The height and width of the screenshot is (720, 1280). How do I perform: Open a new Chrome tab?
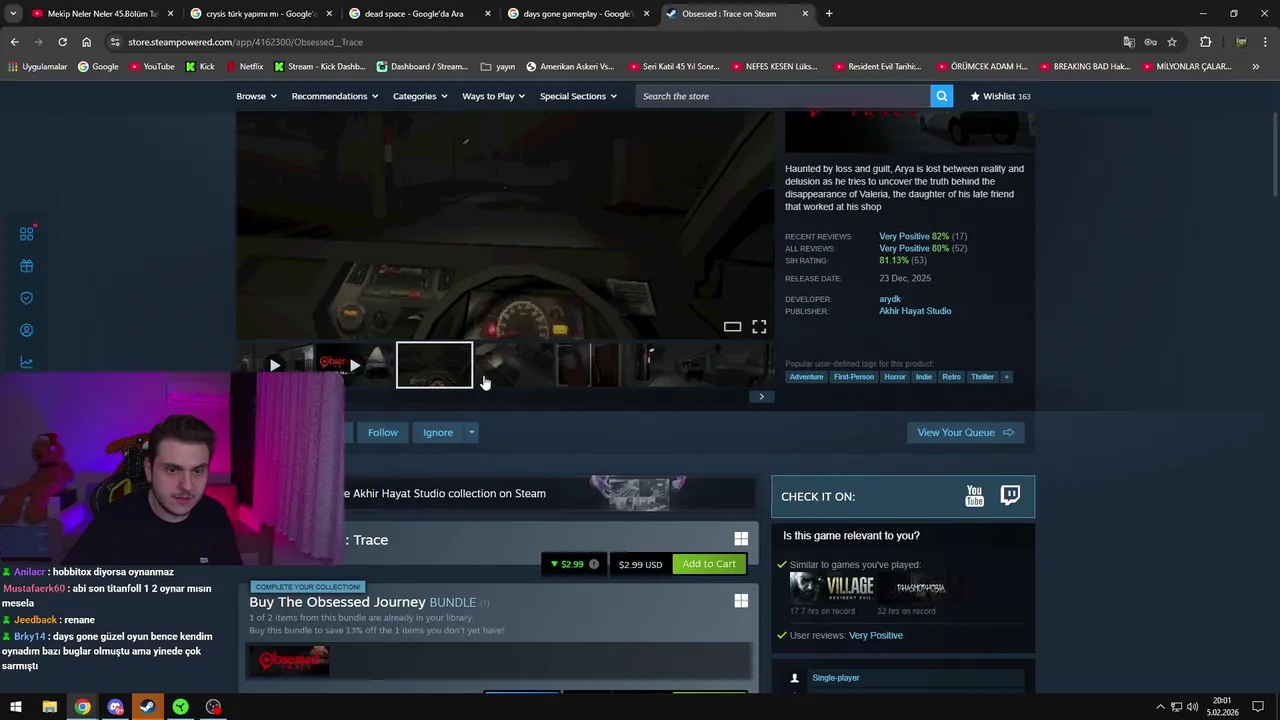tap(829, 14)
